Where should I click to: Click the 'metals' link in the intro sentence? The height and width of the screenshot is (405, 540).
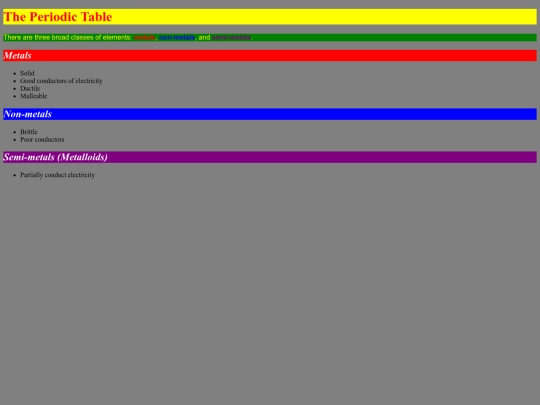145,38
